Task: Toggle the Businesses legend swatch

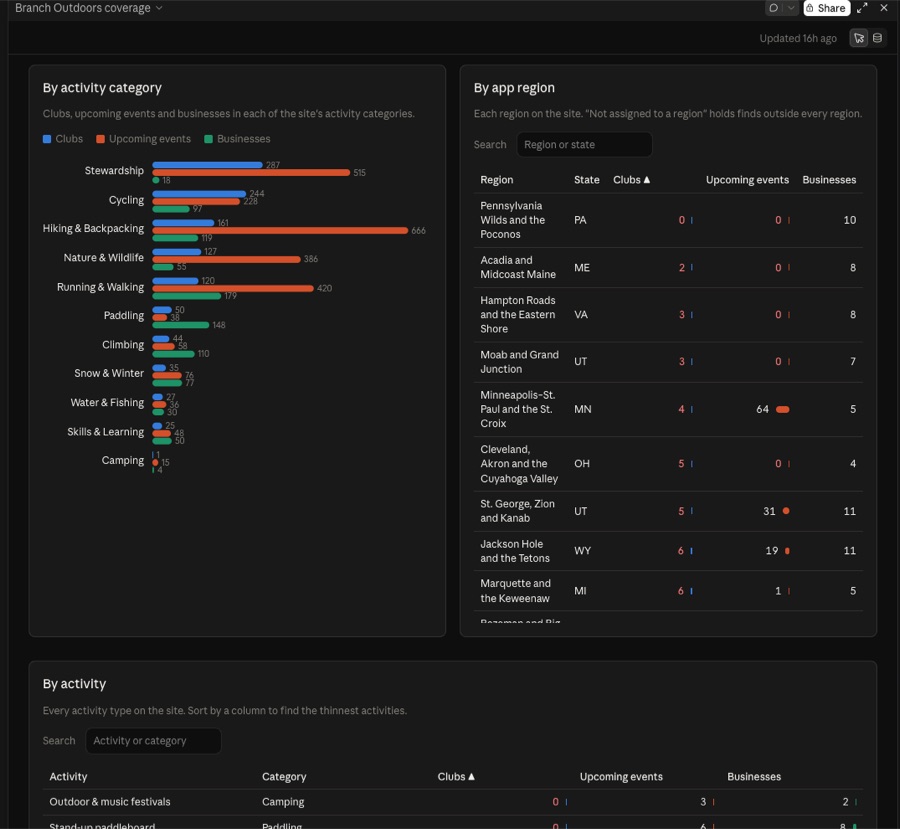Action: pos(208,139)
